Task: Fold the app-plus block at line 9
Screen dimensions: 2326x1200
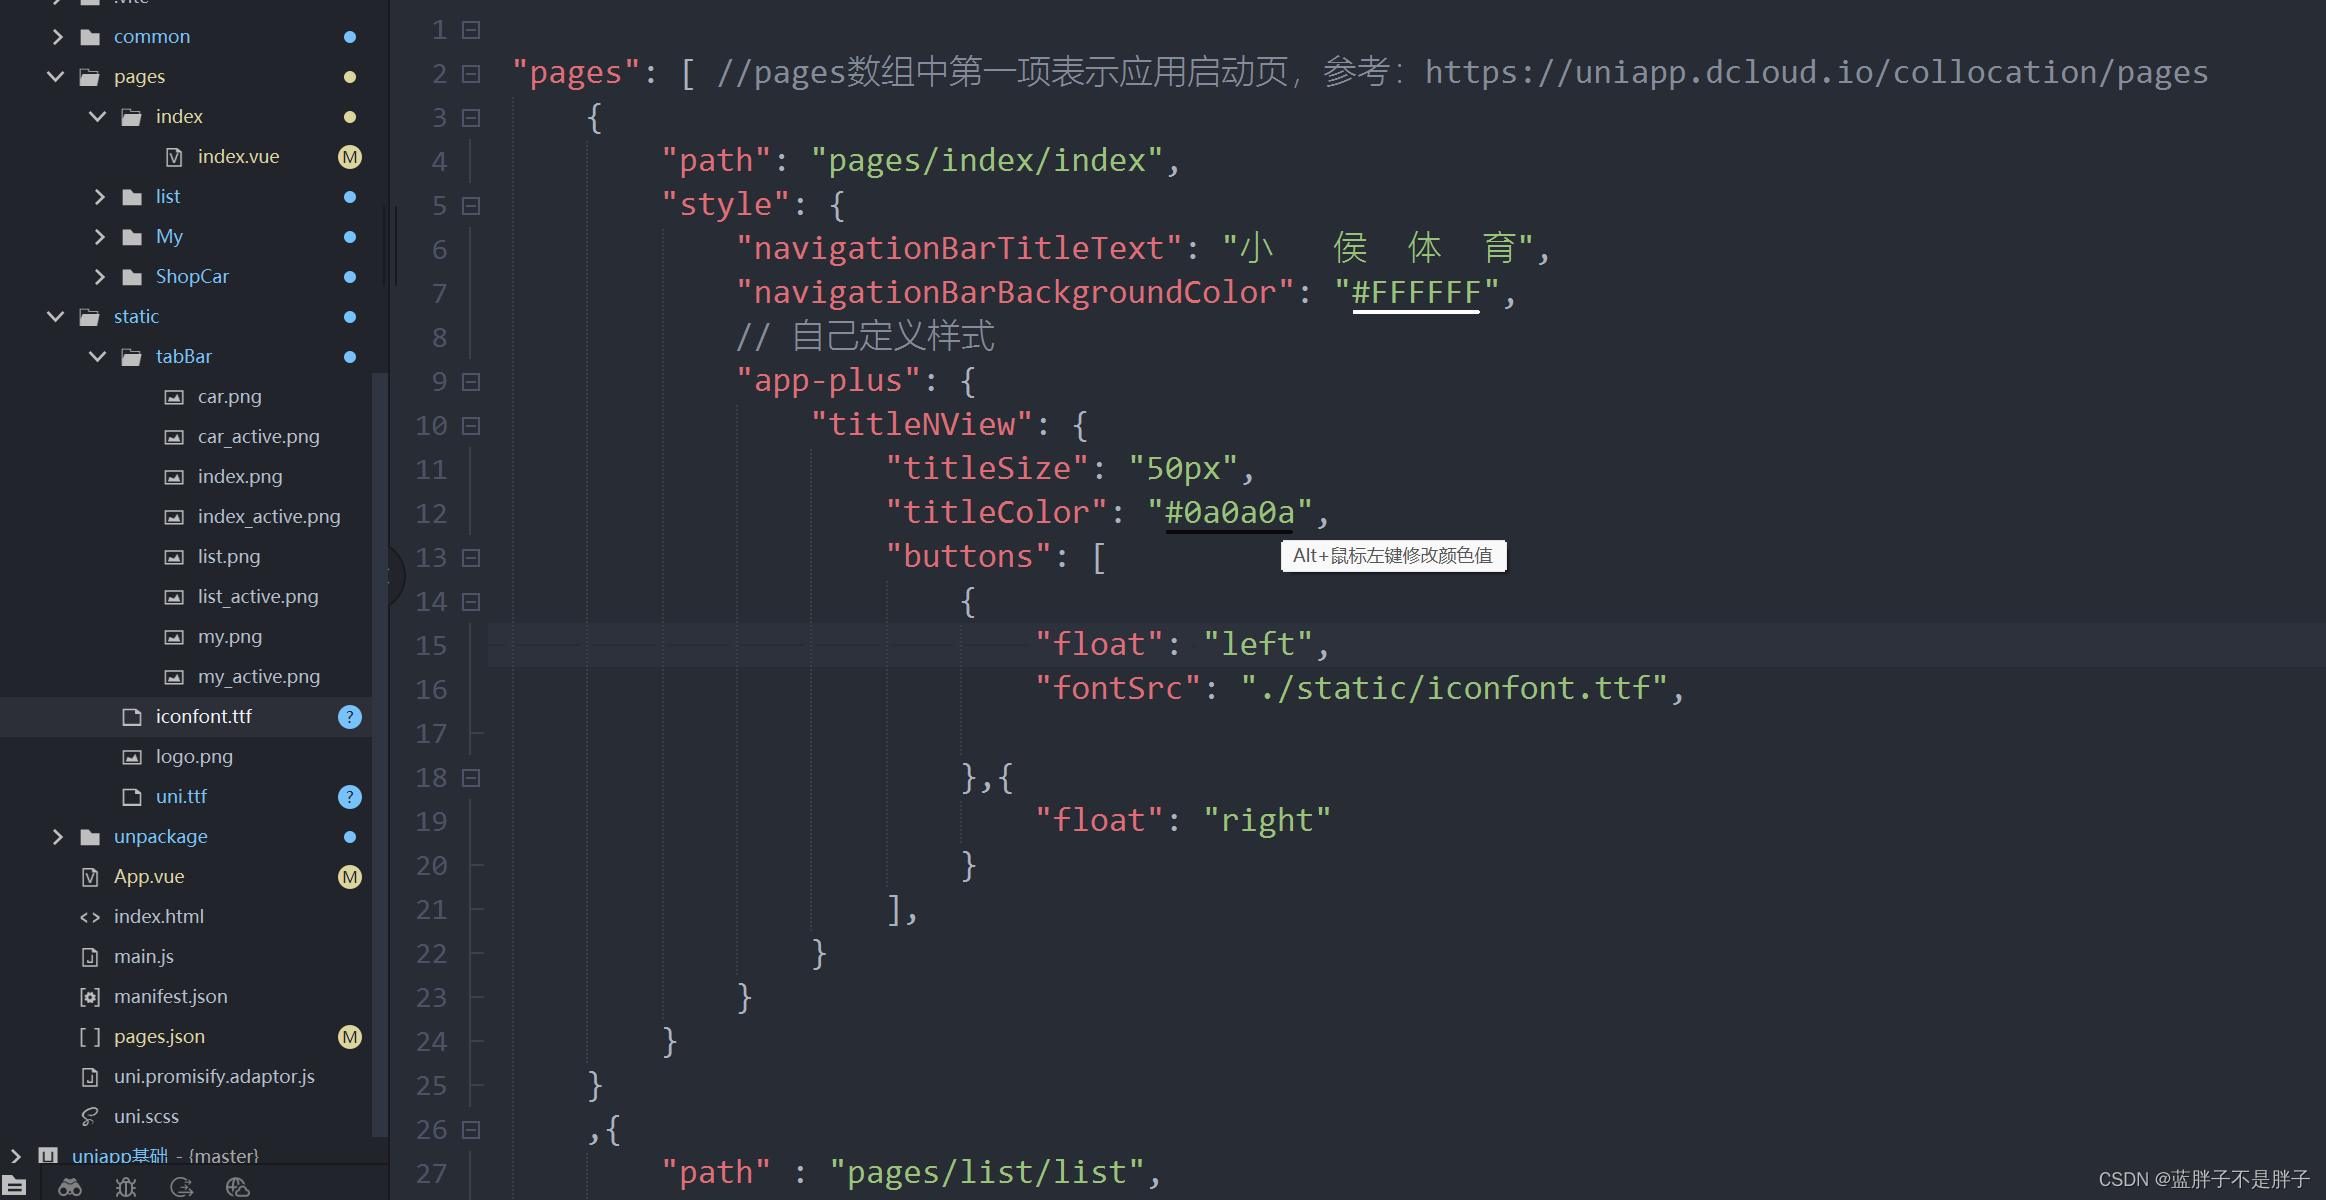Action: click(471, 382)
